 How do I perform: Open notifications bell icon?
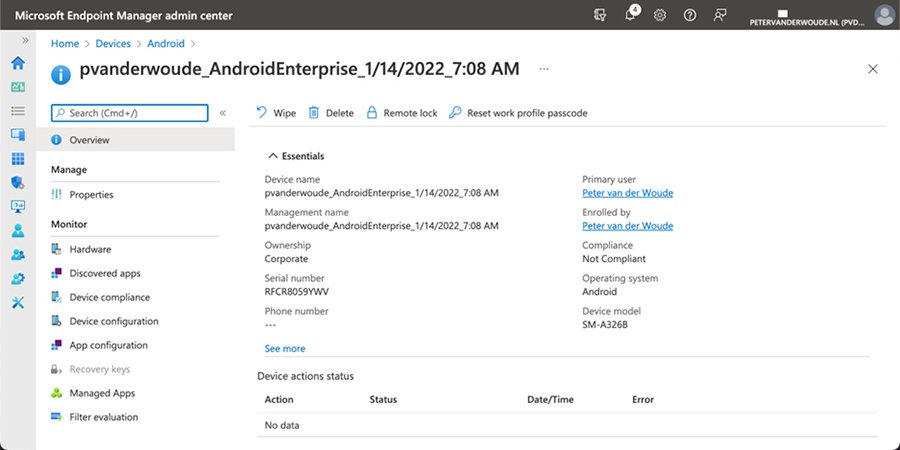631,15
